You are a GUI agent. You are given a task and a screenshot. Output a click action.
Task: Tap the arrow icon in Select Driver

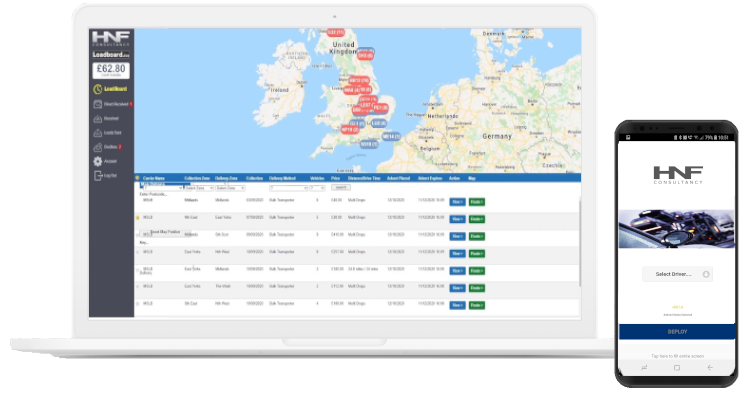coord(706,274)
